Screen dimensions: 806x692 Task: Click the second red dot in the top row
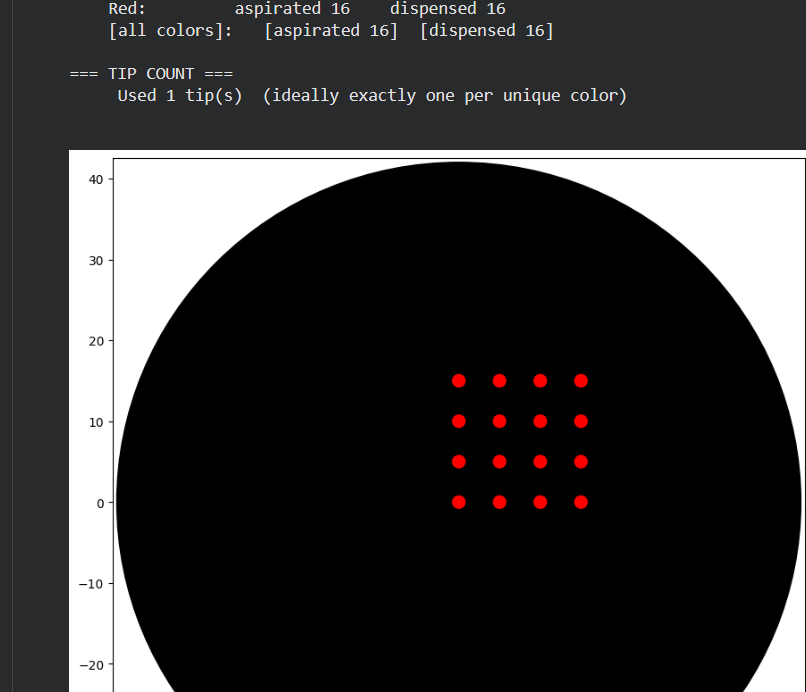500,381
